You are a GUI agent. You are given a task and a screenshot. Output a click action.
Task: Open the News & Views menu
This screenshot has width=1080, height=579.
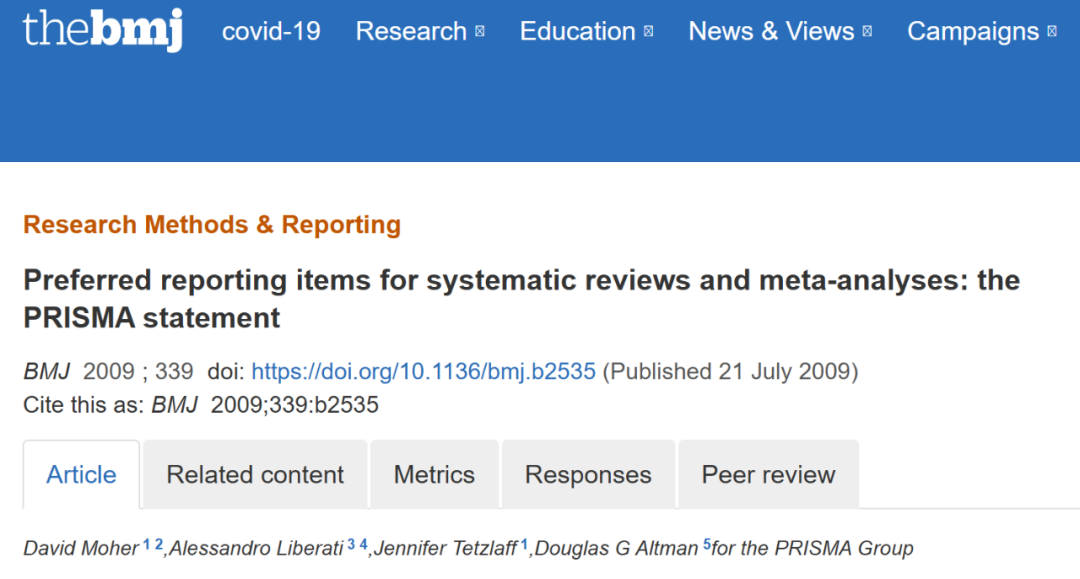click(x=771, y=31)
